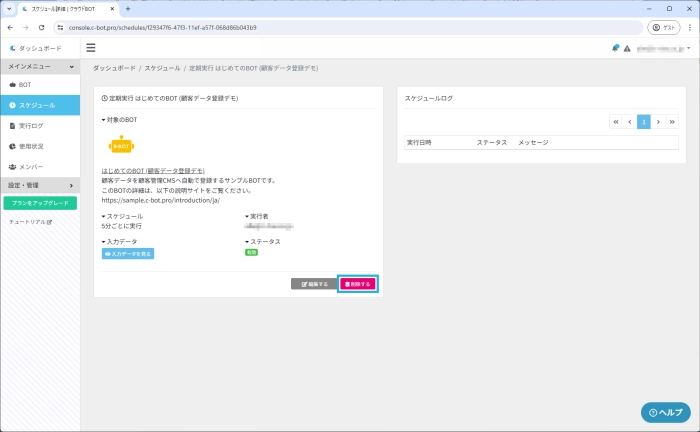Click the warning triangle icon
Viewport: 700px width, 432px height.
[627, 48]
